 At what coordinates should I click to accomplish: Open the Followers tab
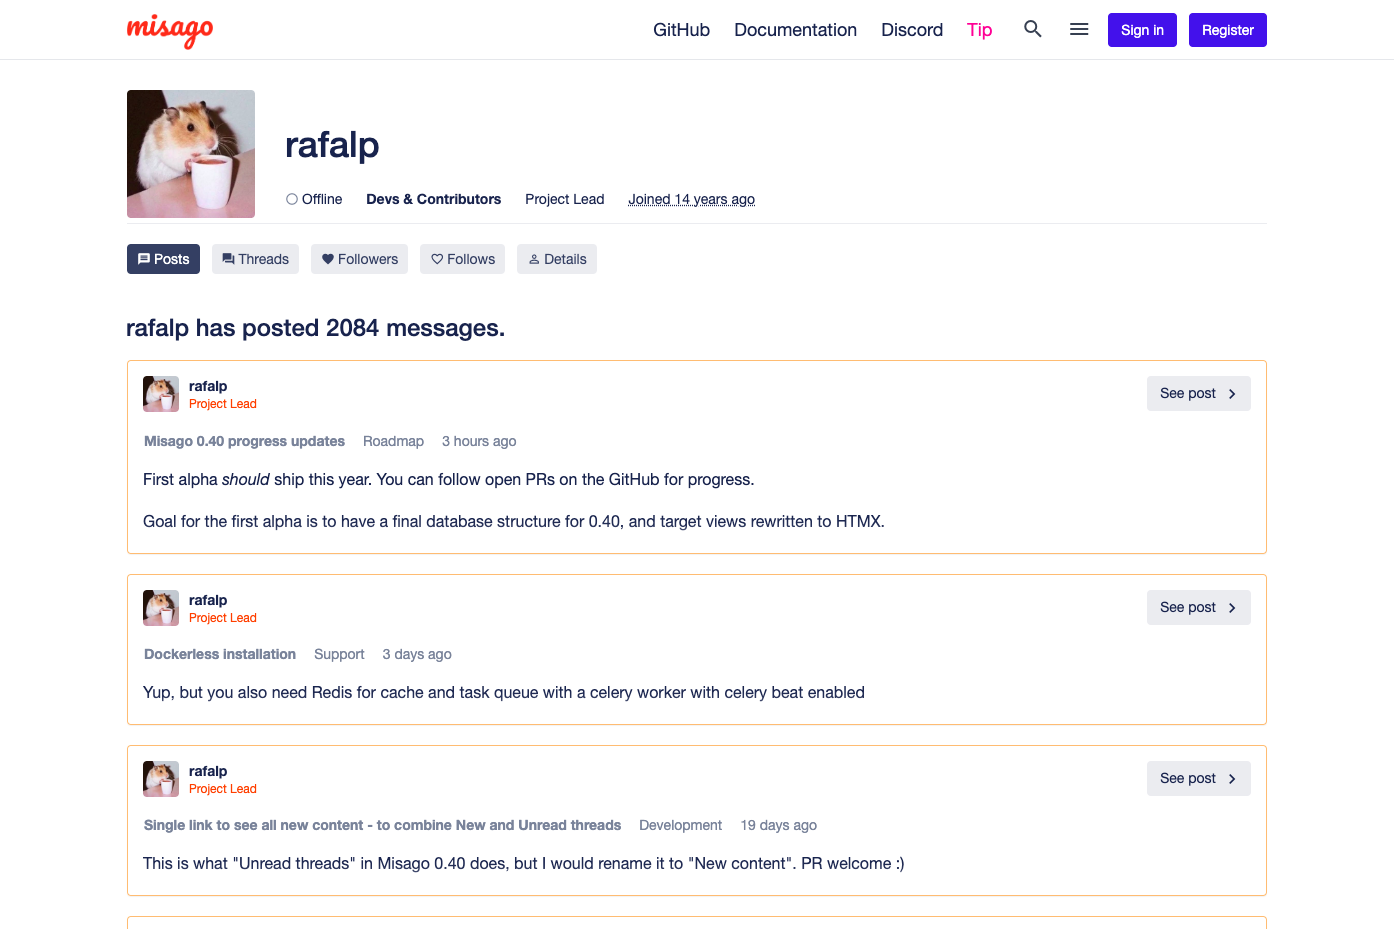pos(359,259)
